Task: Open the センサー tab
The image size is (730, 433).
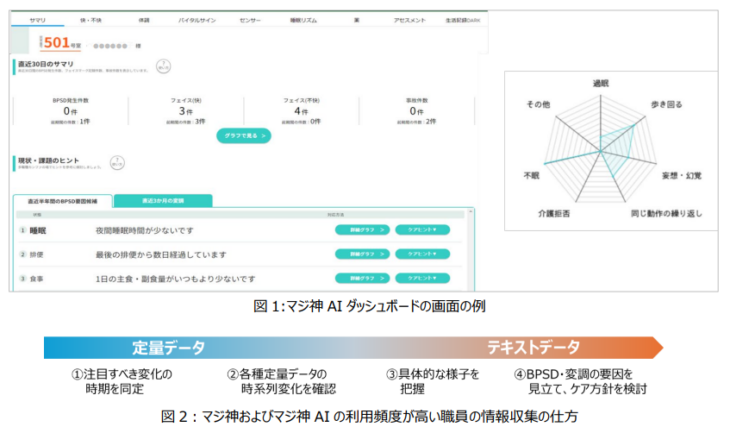Action: [x=251, y=20]
